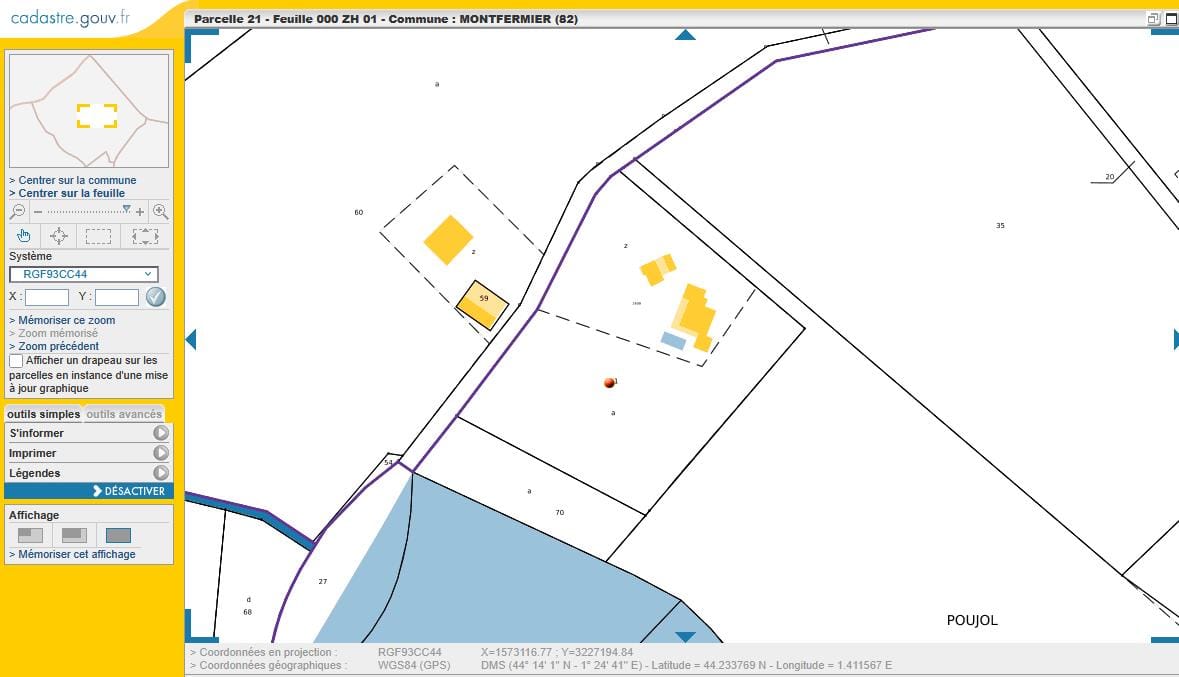
Task: Click the zoom level slider handle
Action: pyautogui.click(x=126, y=209)
